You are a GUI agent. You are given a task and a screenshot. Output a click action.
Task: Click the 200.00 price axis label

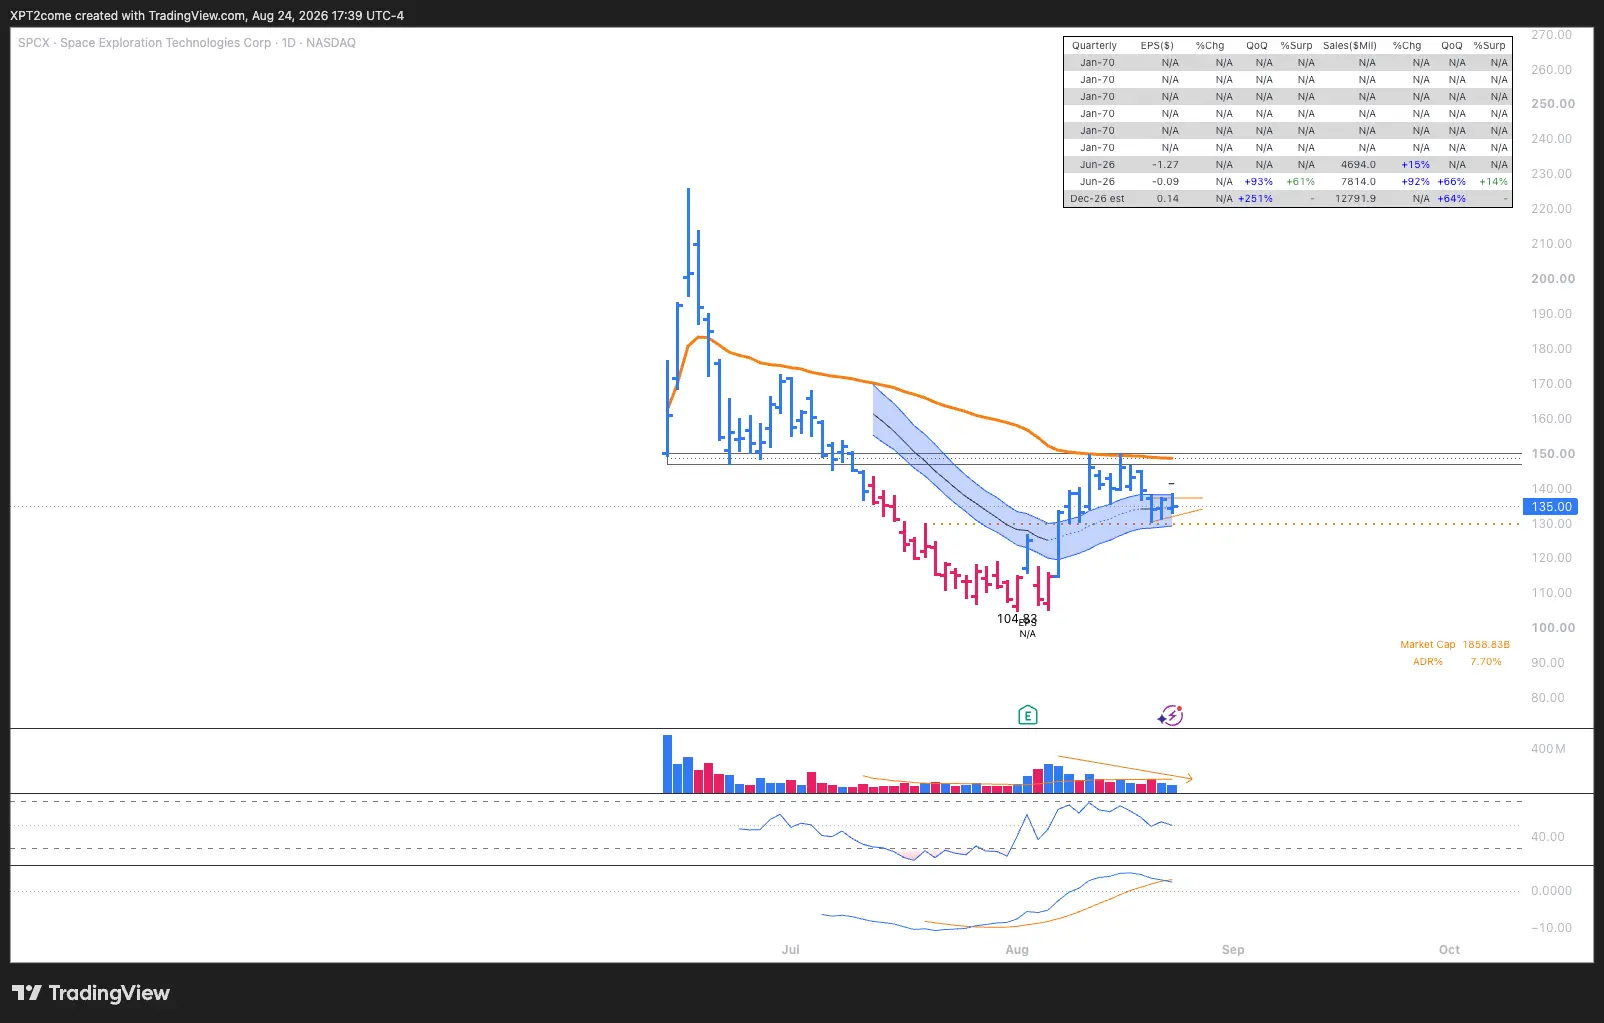point(1553,279)
